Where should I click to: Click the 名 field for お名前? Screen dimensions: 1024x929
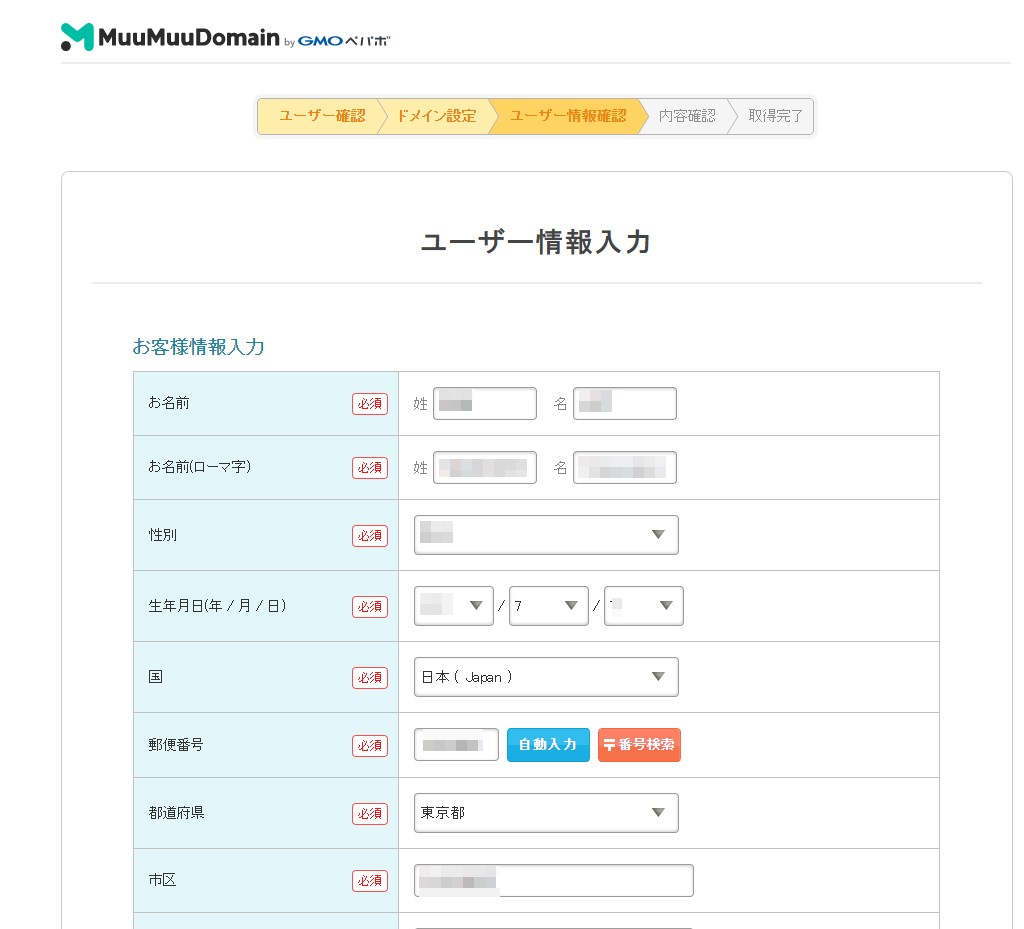coord(625,404)
